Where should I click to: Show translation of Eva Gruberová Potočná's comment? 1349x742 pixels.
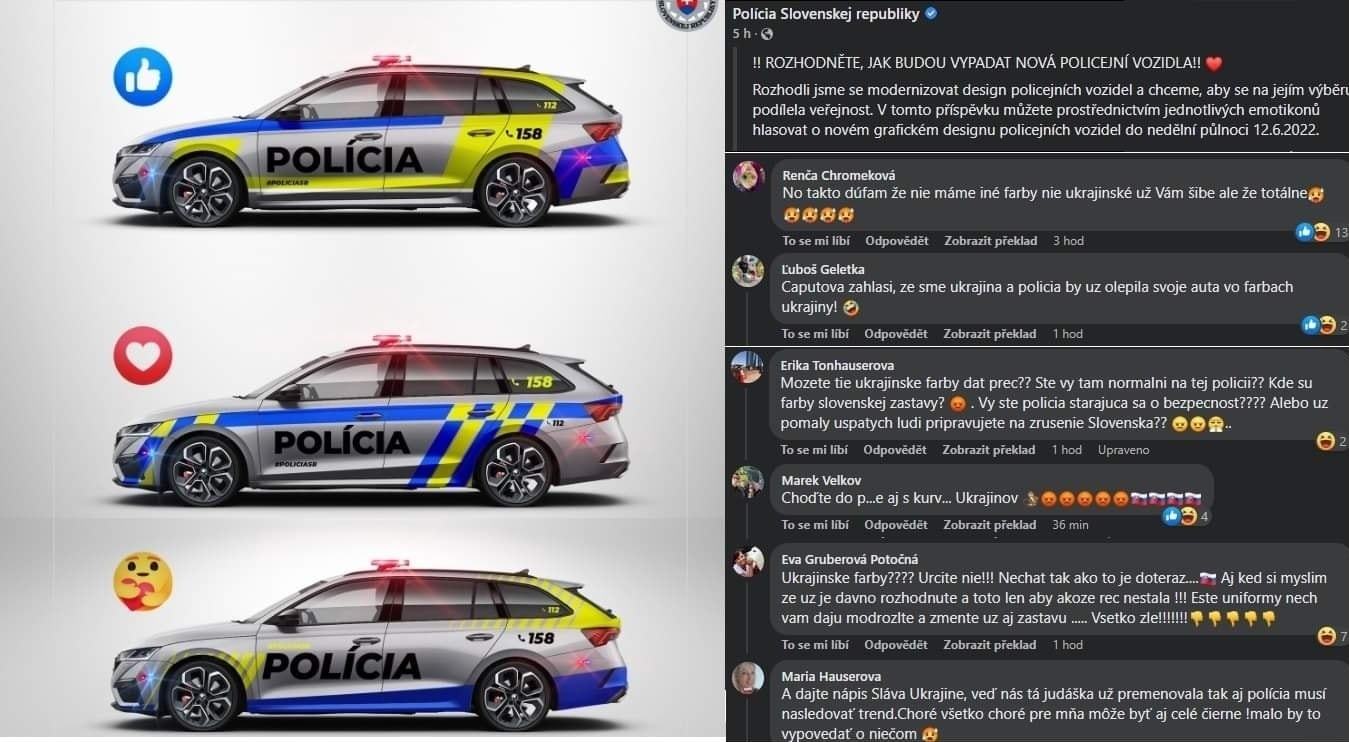989,645
